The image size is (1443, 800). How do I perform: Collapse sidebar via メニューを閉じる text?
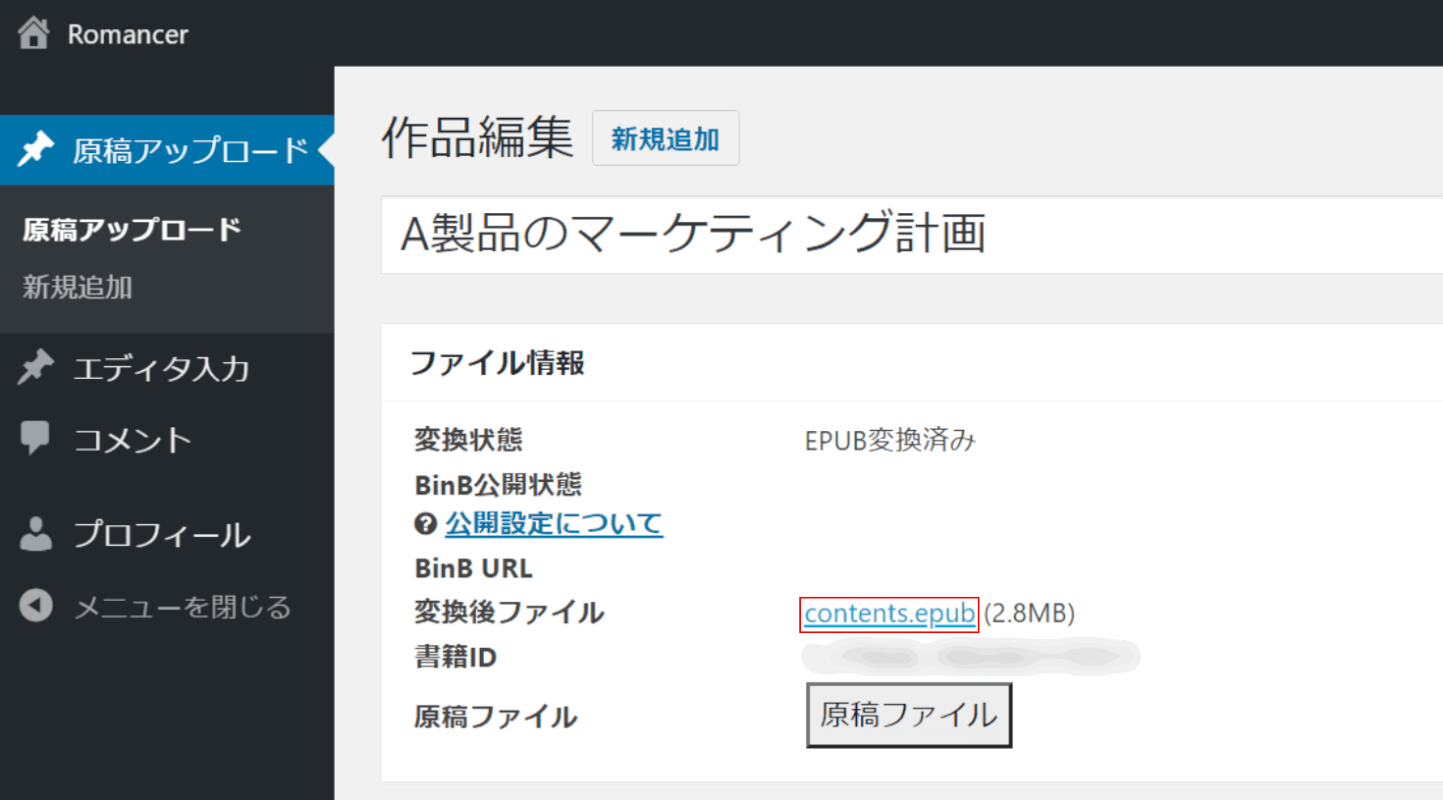click(183, 607)
